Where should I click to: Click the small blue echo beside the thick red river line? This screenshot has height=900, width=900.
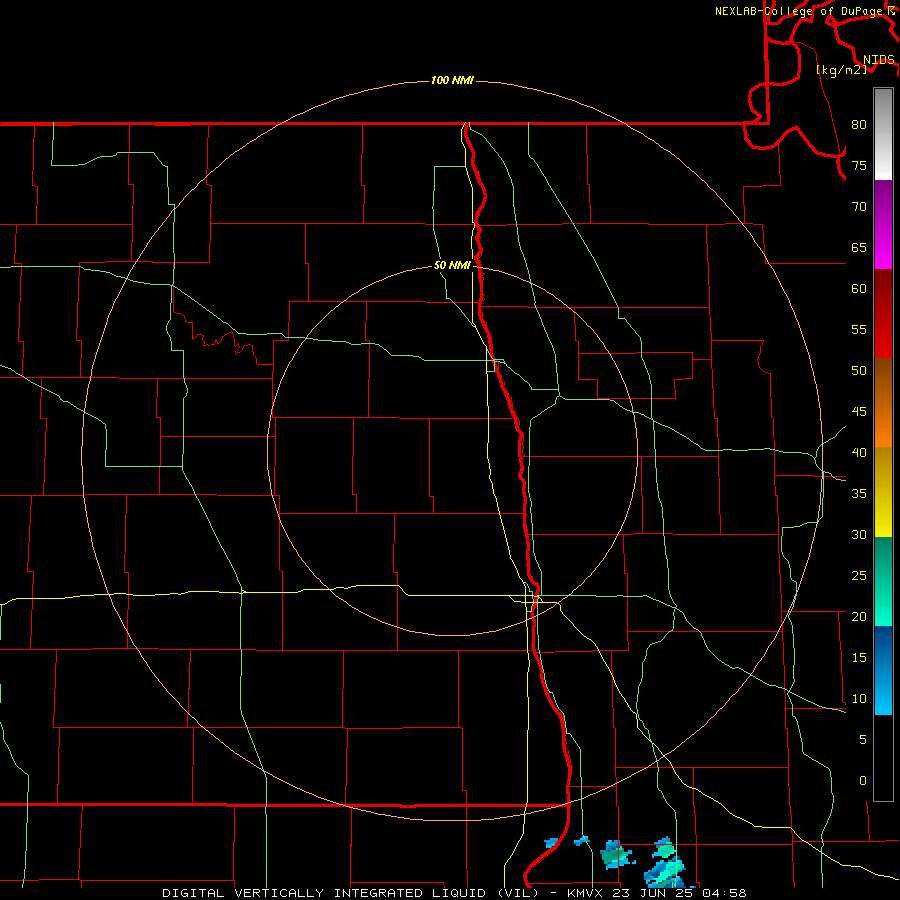tap(551, 843)
